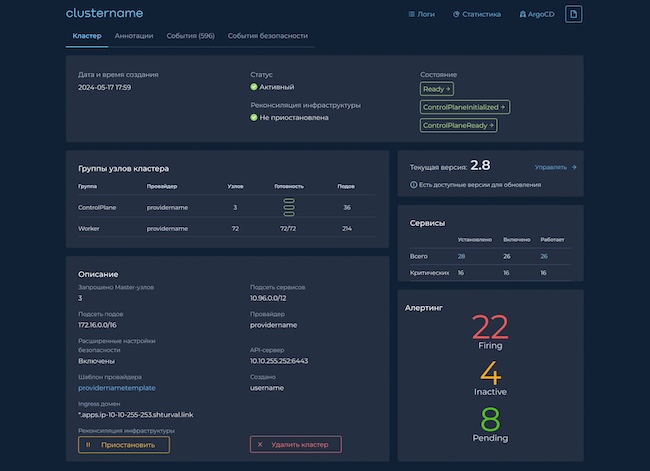Open ArgoCD from the header
650x471 pixels.
pyautogui.click(x=536, y=15)
